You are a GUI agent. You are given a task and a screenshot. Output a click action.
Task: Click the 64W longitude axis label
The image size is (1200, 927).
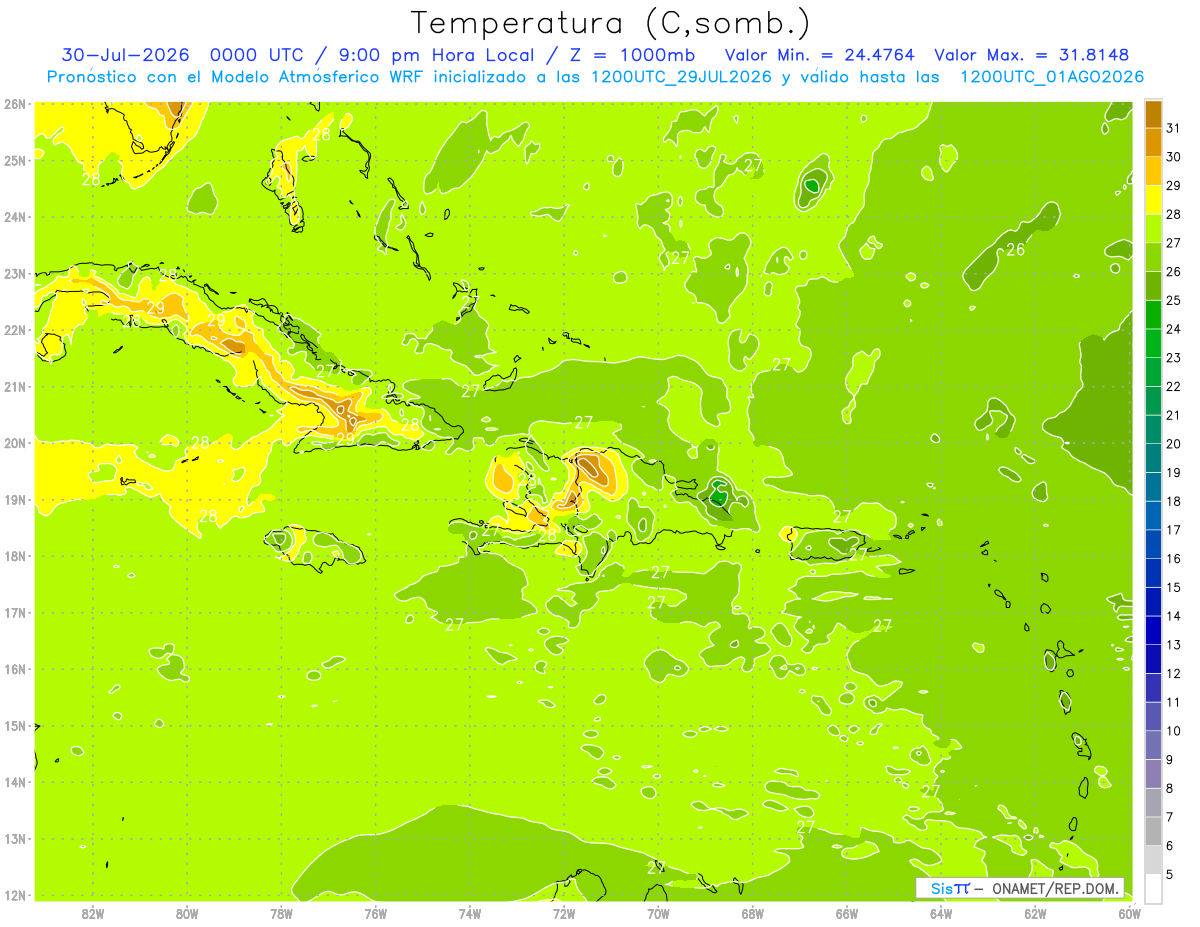[x=941, y=913]
